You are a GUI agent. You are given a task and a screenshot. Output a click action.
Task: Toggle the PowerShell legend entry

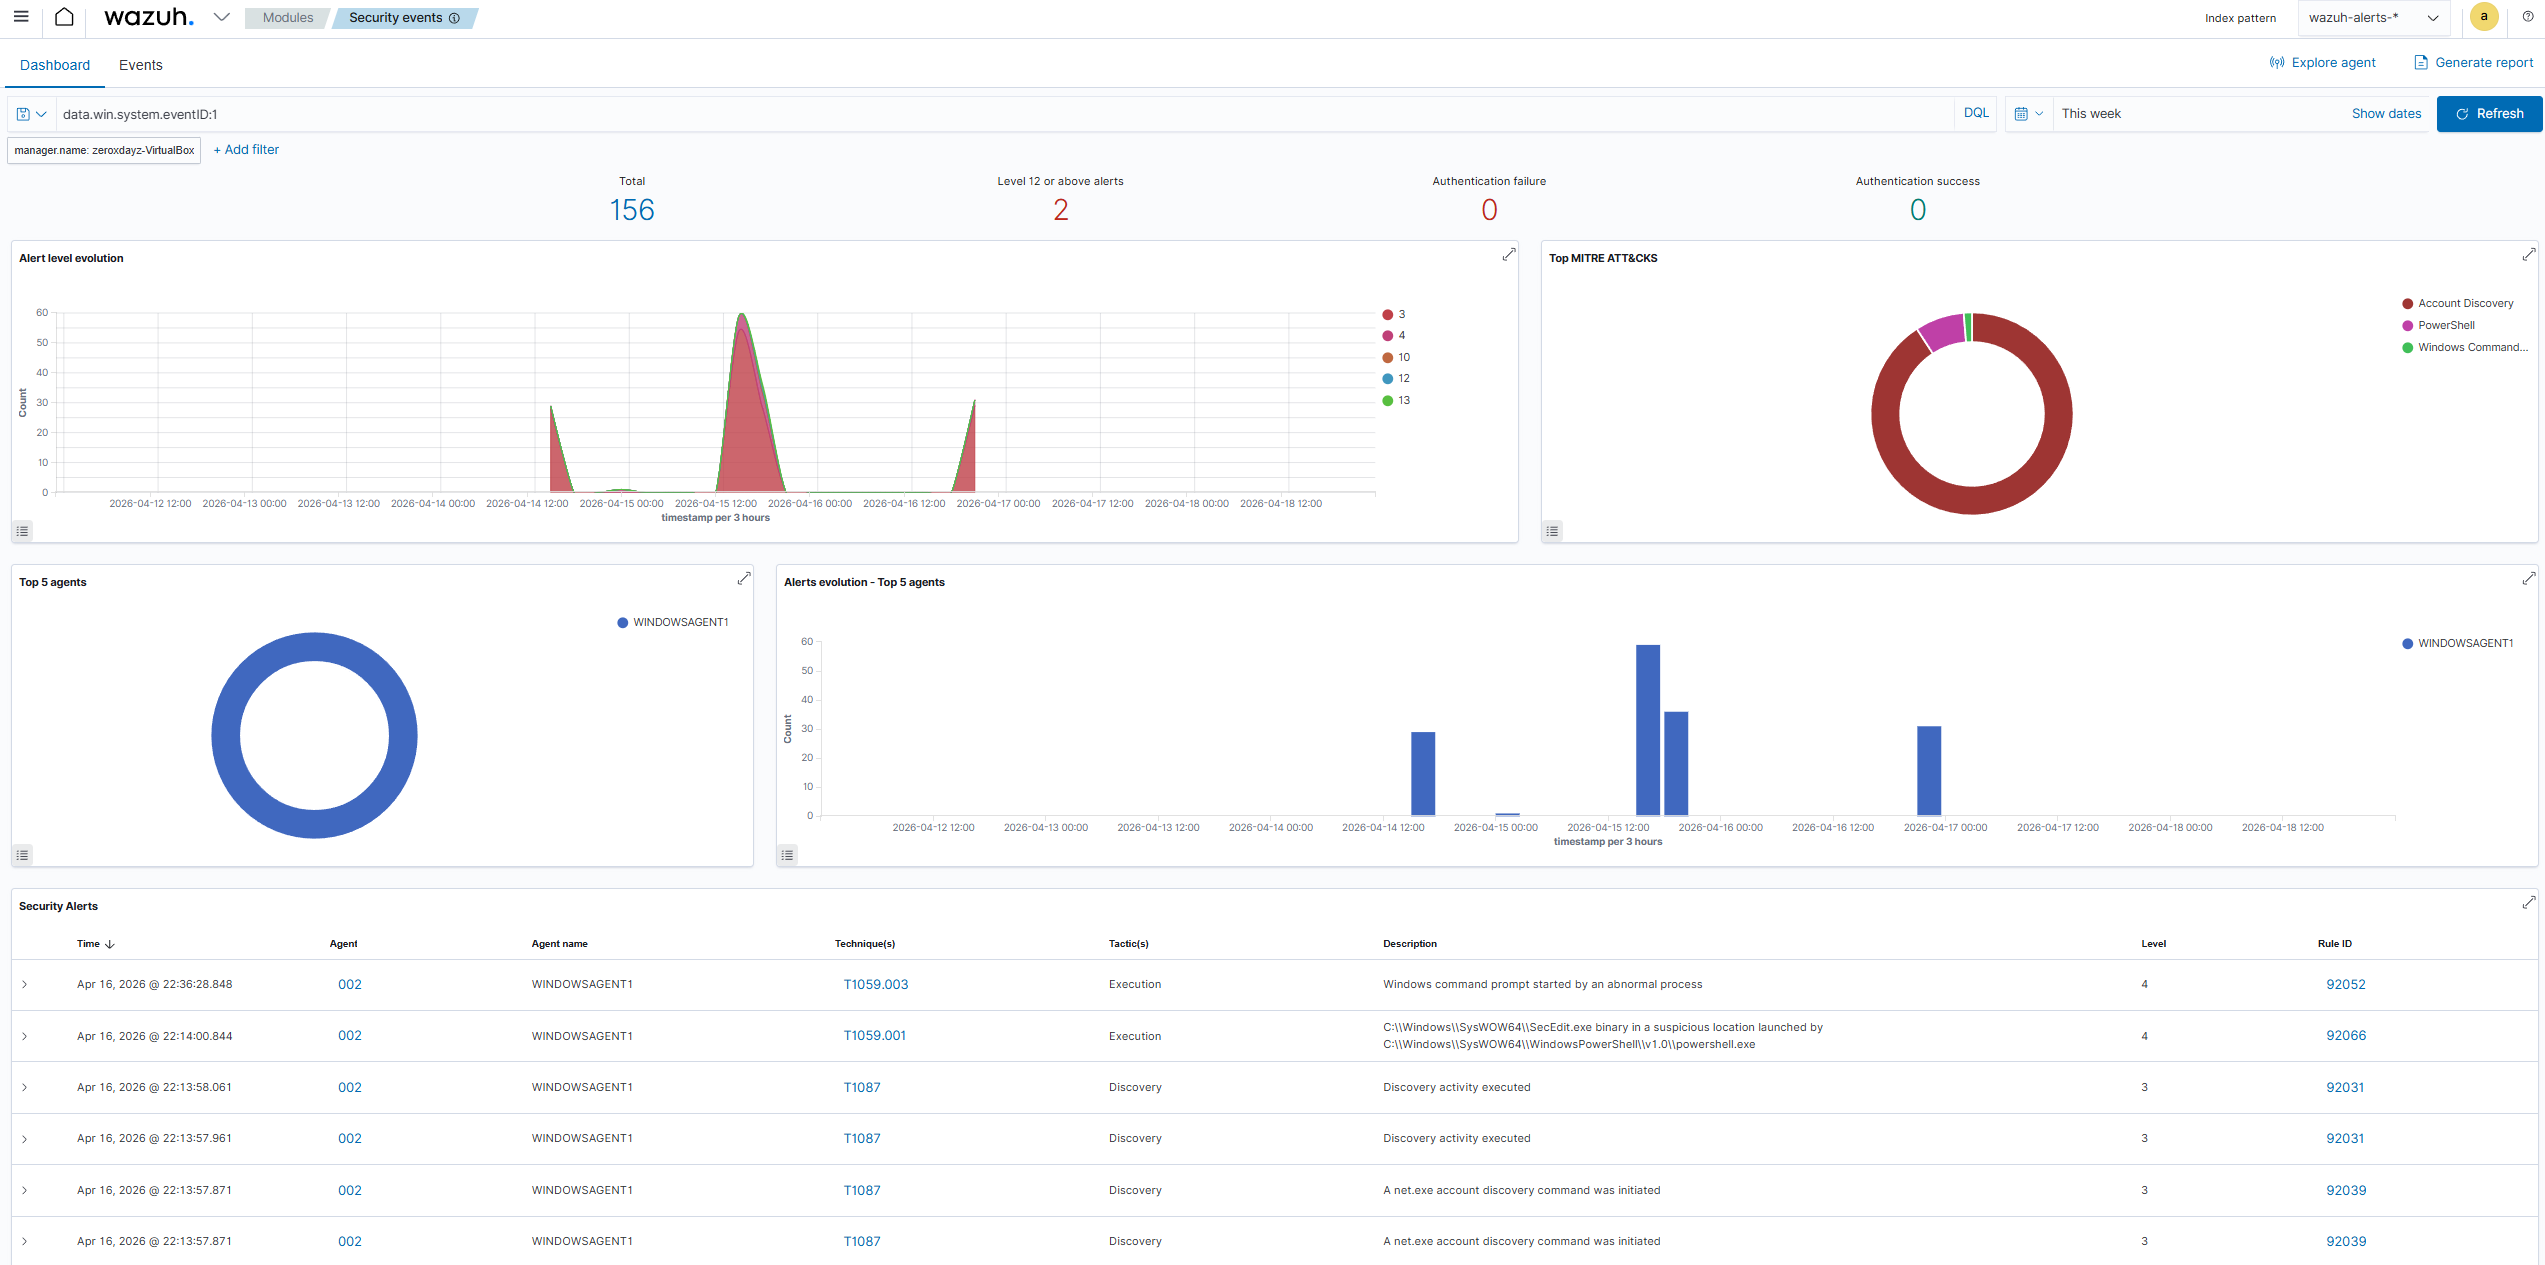coord(2445,326)
